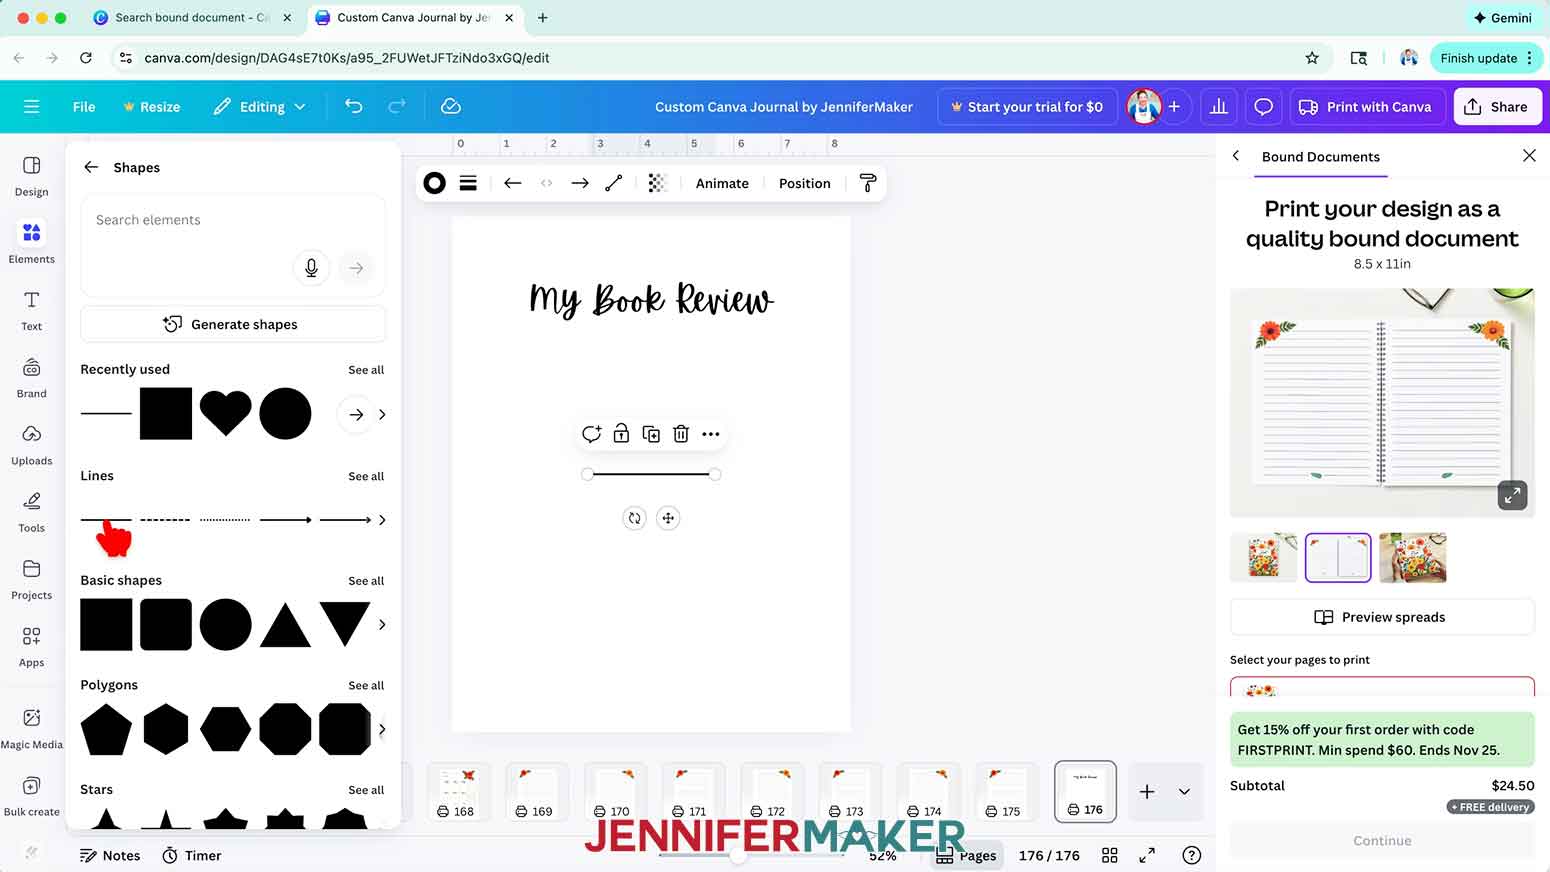Open the Brand sidebar panel
Image resolution: width=1550 pixels, height=872 pixels.
(x=31, y=377)
